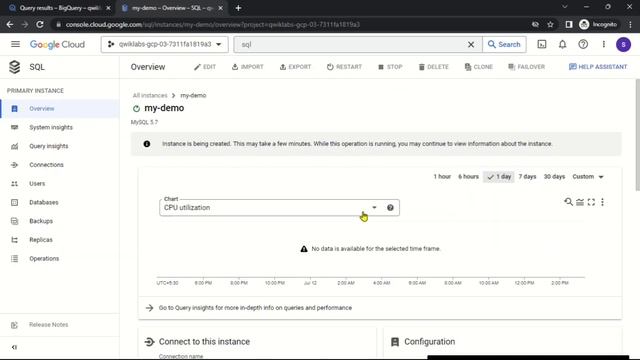Open the project selector dropdown
The image size is (640, 360).
(164, 44)
